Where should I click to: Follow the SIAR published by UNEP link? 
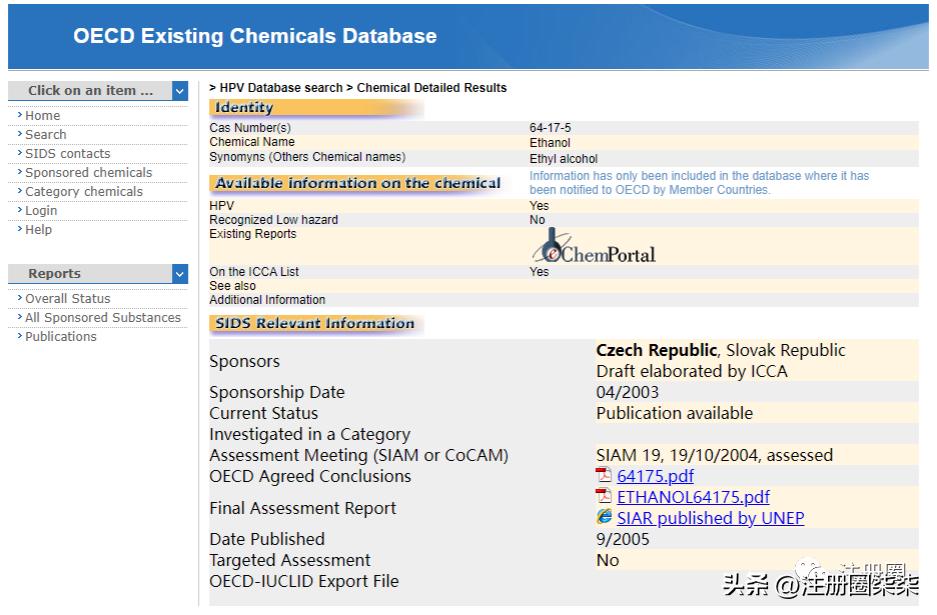pos(710,518)
